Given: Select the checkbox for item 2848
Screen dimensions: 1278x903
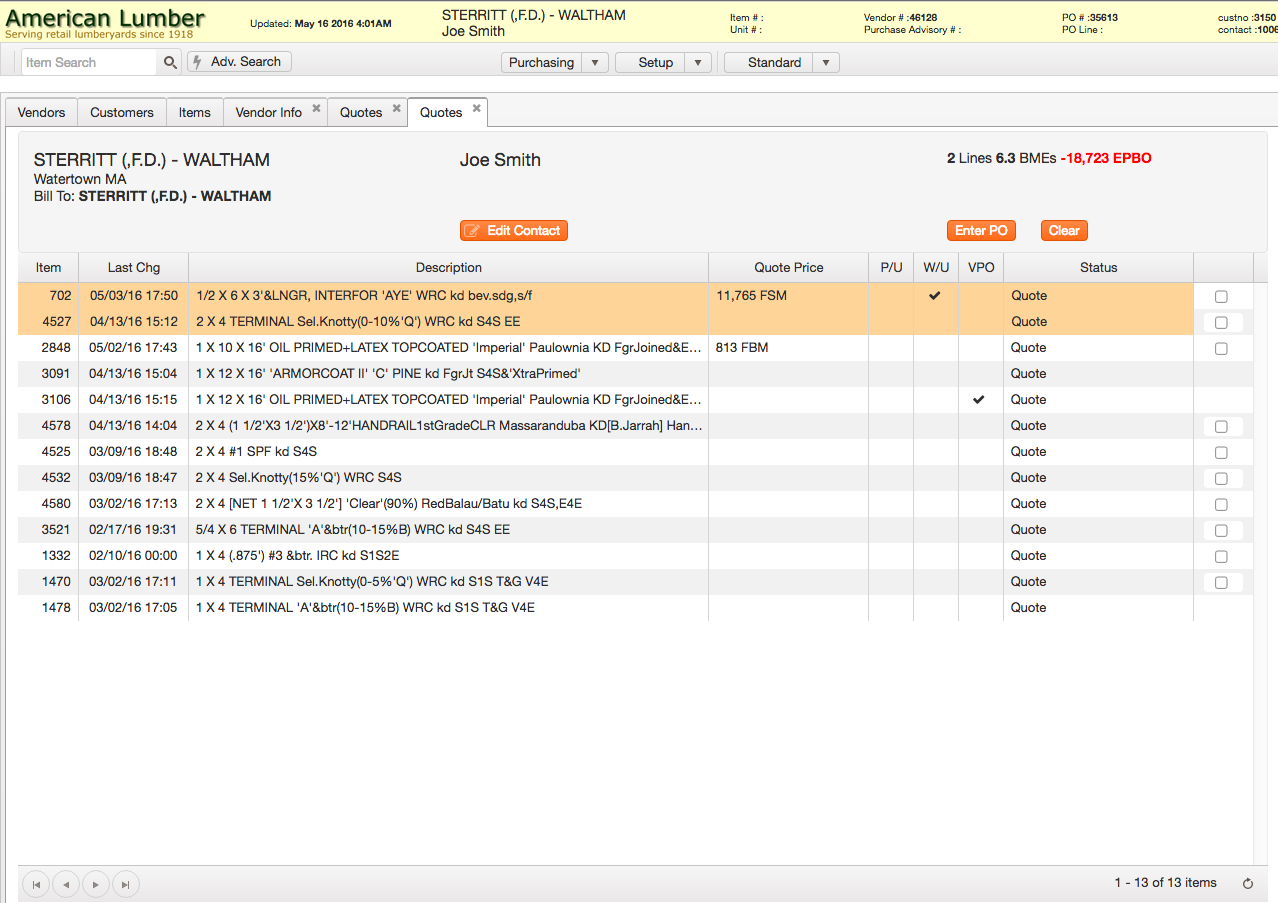Looking at the screenshot, I should [x=1221, y=349].
